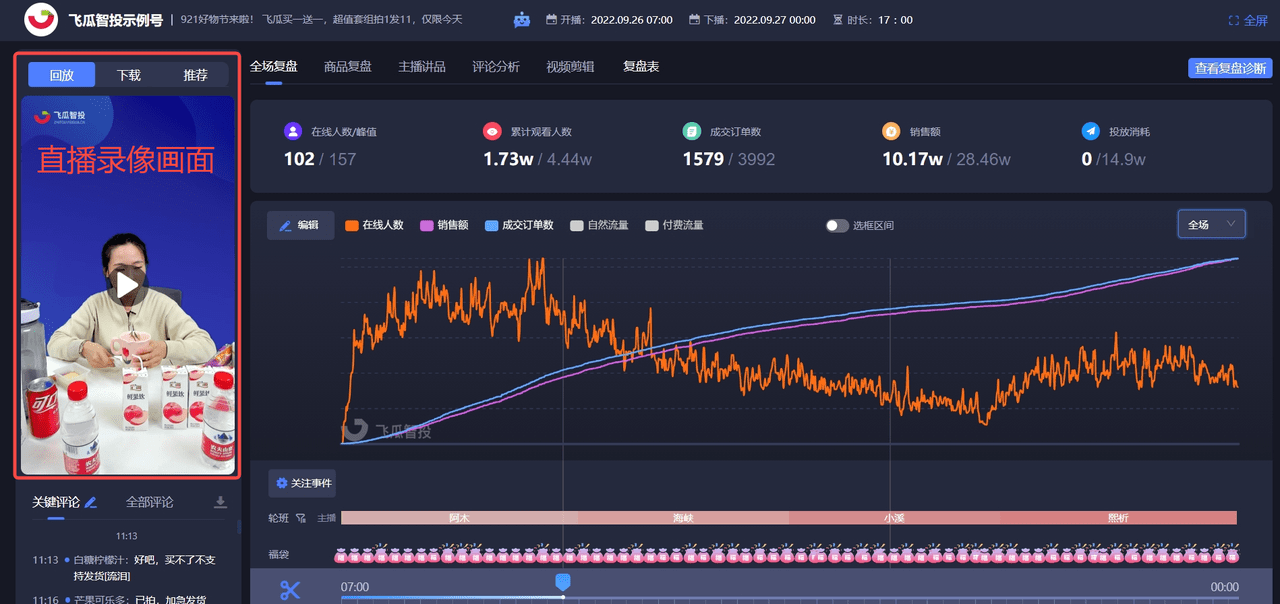Toggle the 付费流量 series legend
1280x604 pixels.
674,225
